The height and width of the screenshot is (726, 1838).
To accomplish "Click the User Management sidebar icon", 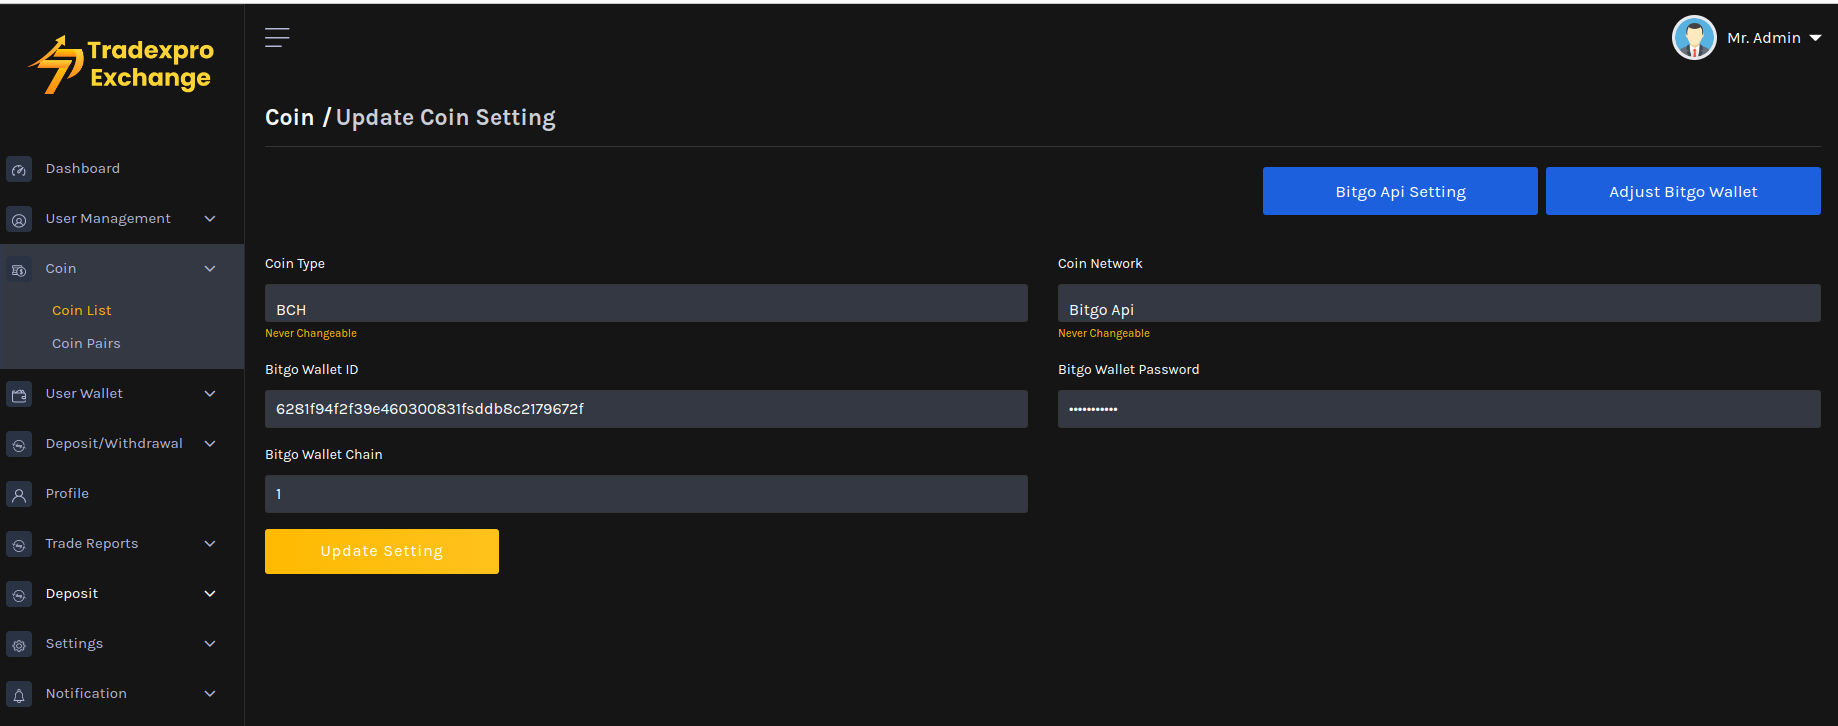I will pos(19,220).
